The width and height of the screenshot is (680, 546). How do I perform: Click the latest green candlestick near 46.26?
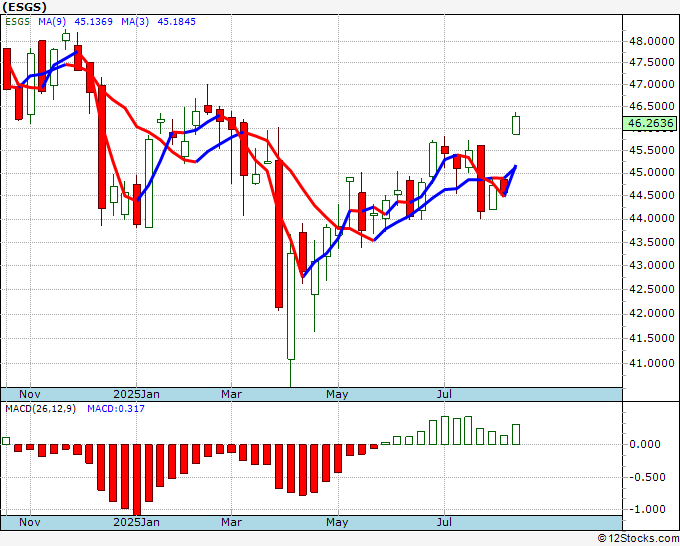pos(516,125)
